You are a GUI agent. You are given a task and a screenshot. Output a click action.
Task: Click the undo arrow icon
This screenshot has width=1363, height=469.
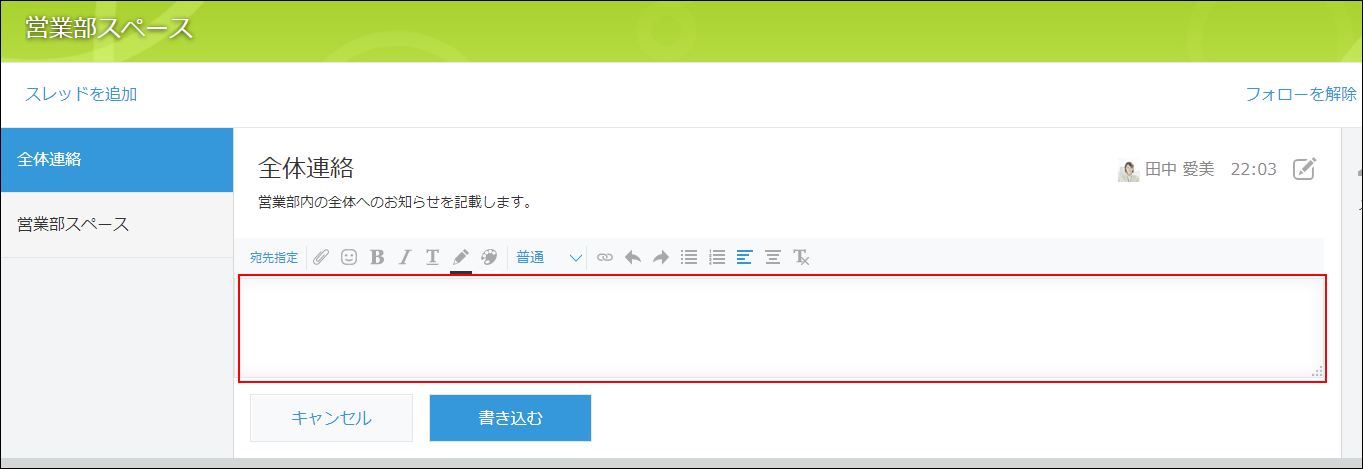point(633,257)
